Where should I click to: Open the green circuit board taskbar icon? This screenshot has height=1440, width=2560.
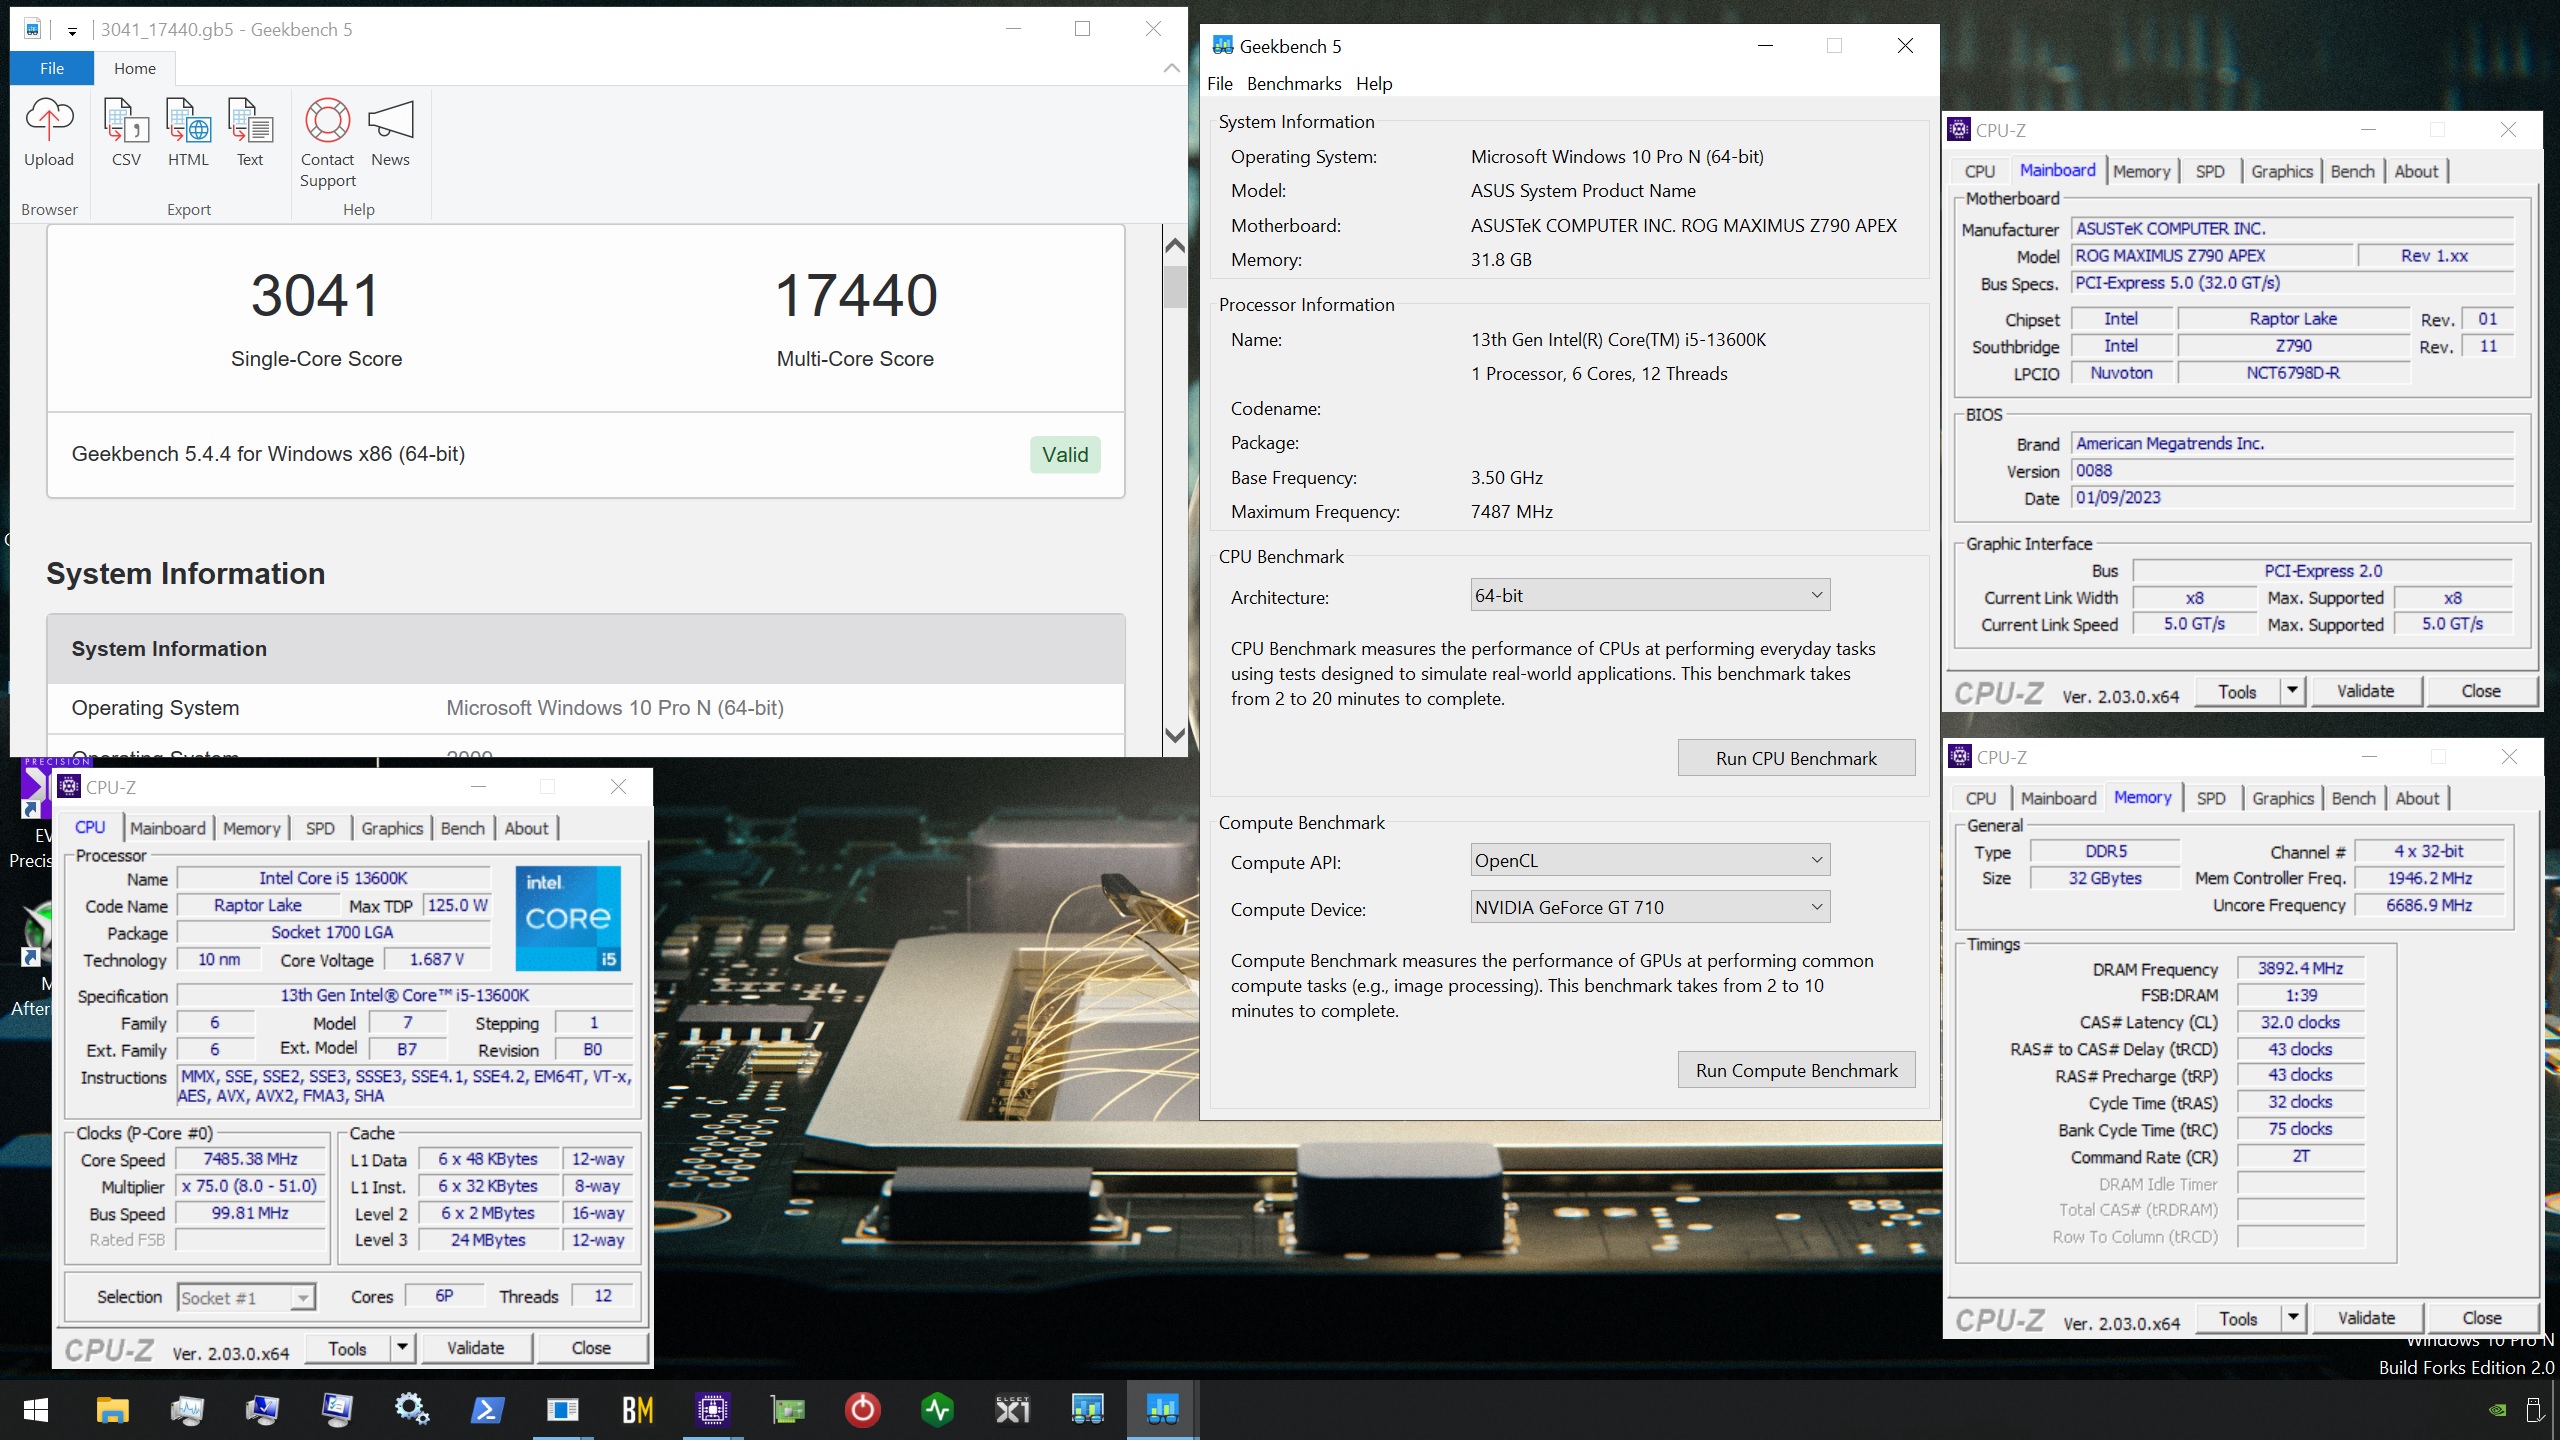point(787,1410)
